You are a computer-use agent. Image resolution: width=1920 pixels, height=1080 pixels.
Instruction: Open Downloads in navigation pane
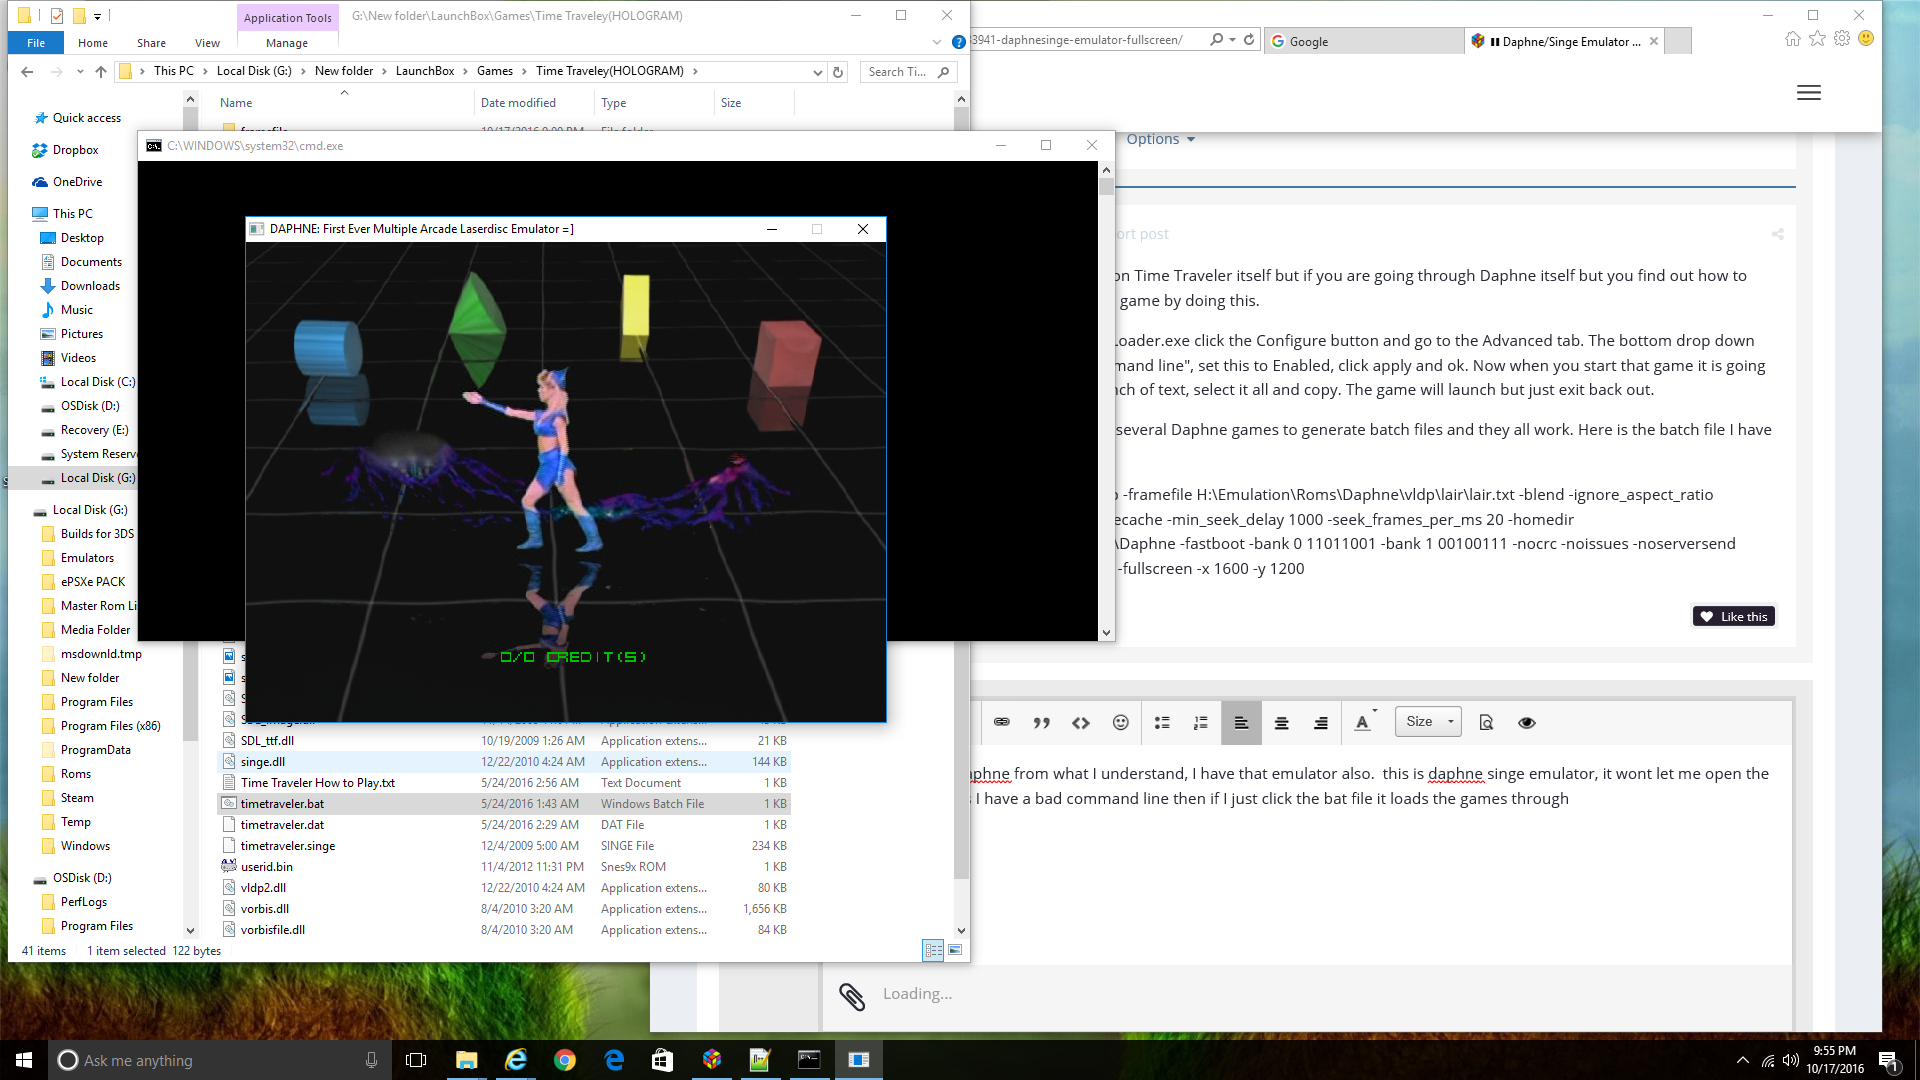[x=89, y=286]
